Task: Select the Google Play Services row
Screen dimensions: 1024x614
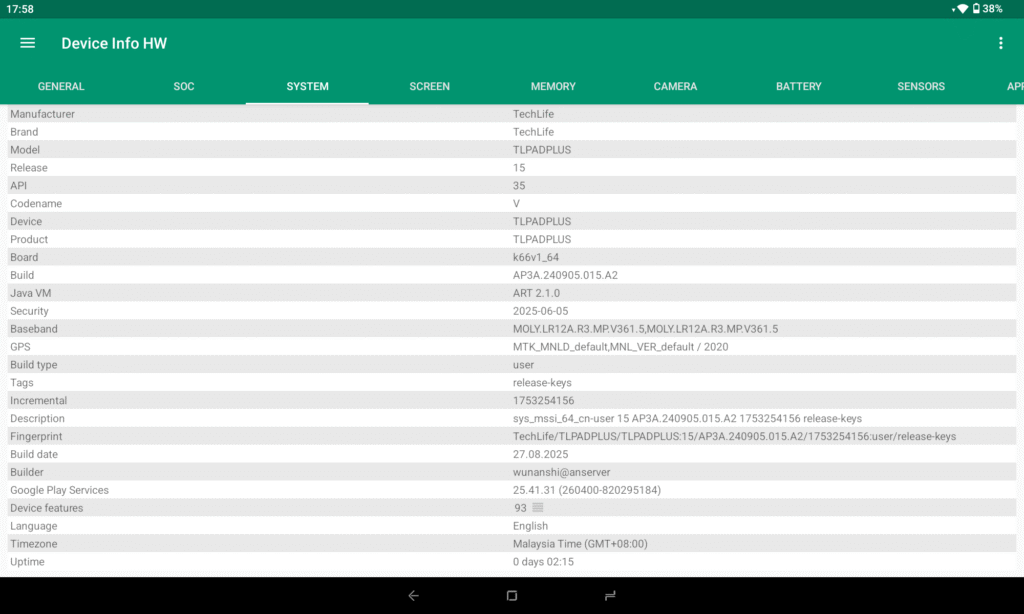Action: 586,490
